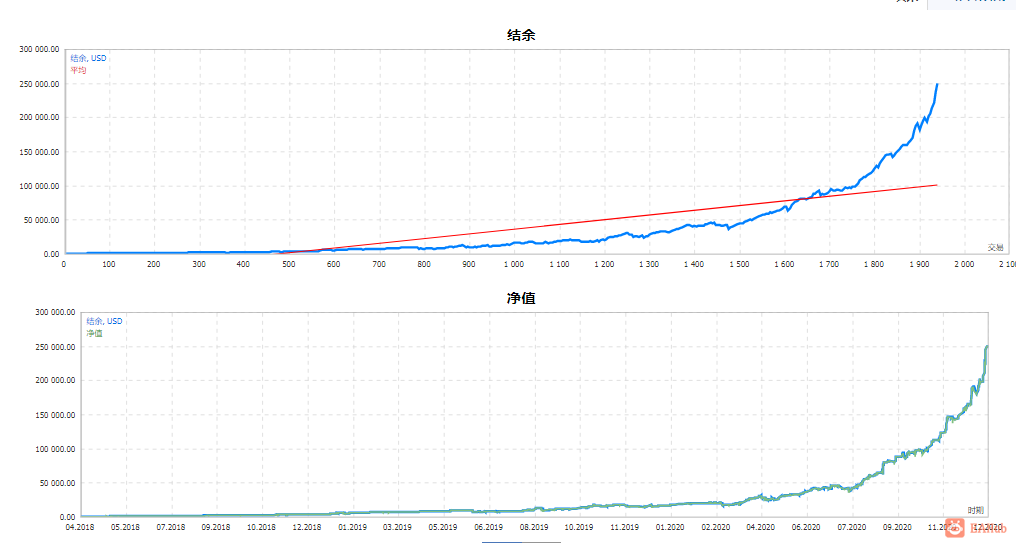Screen dimensions: 1016x543
Task: Click trade number 1 900 on the x-axis
Action: point(919,264)
